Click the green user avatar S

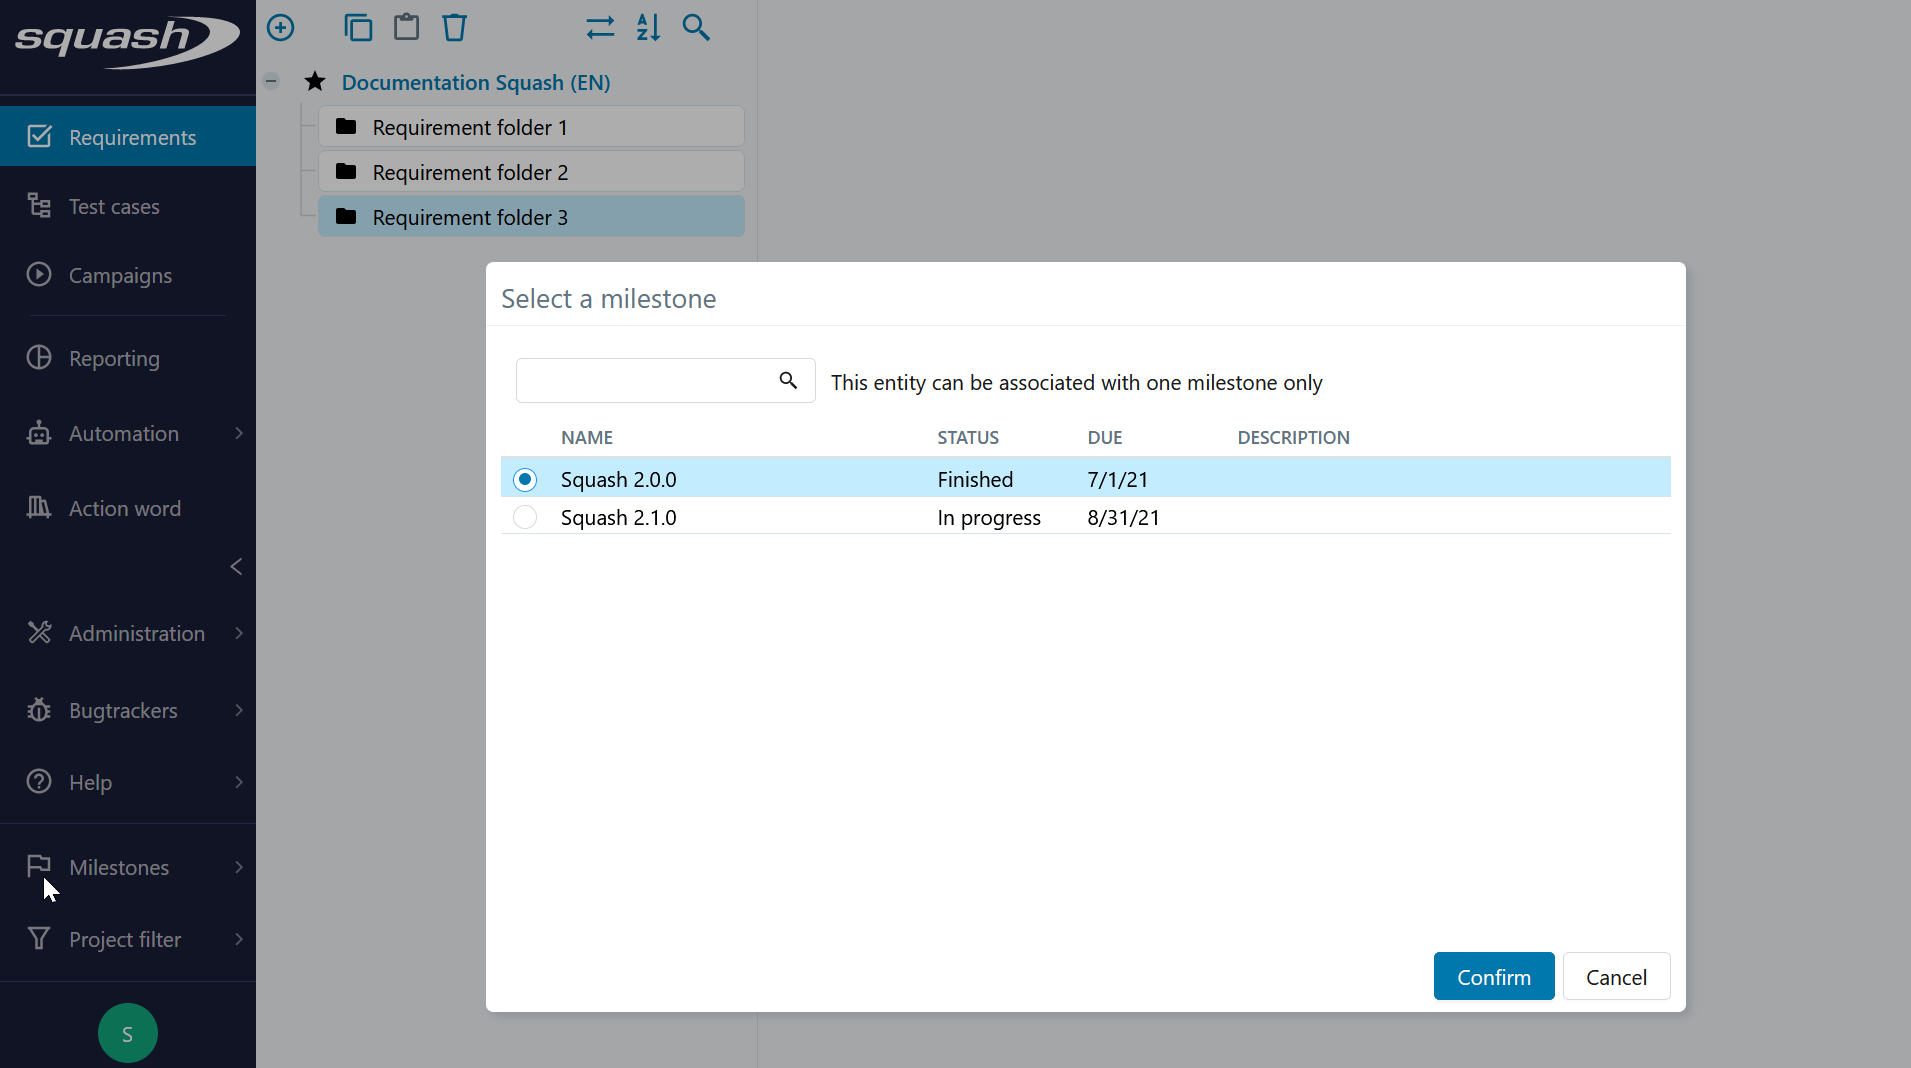point(128,1033)
